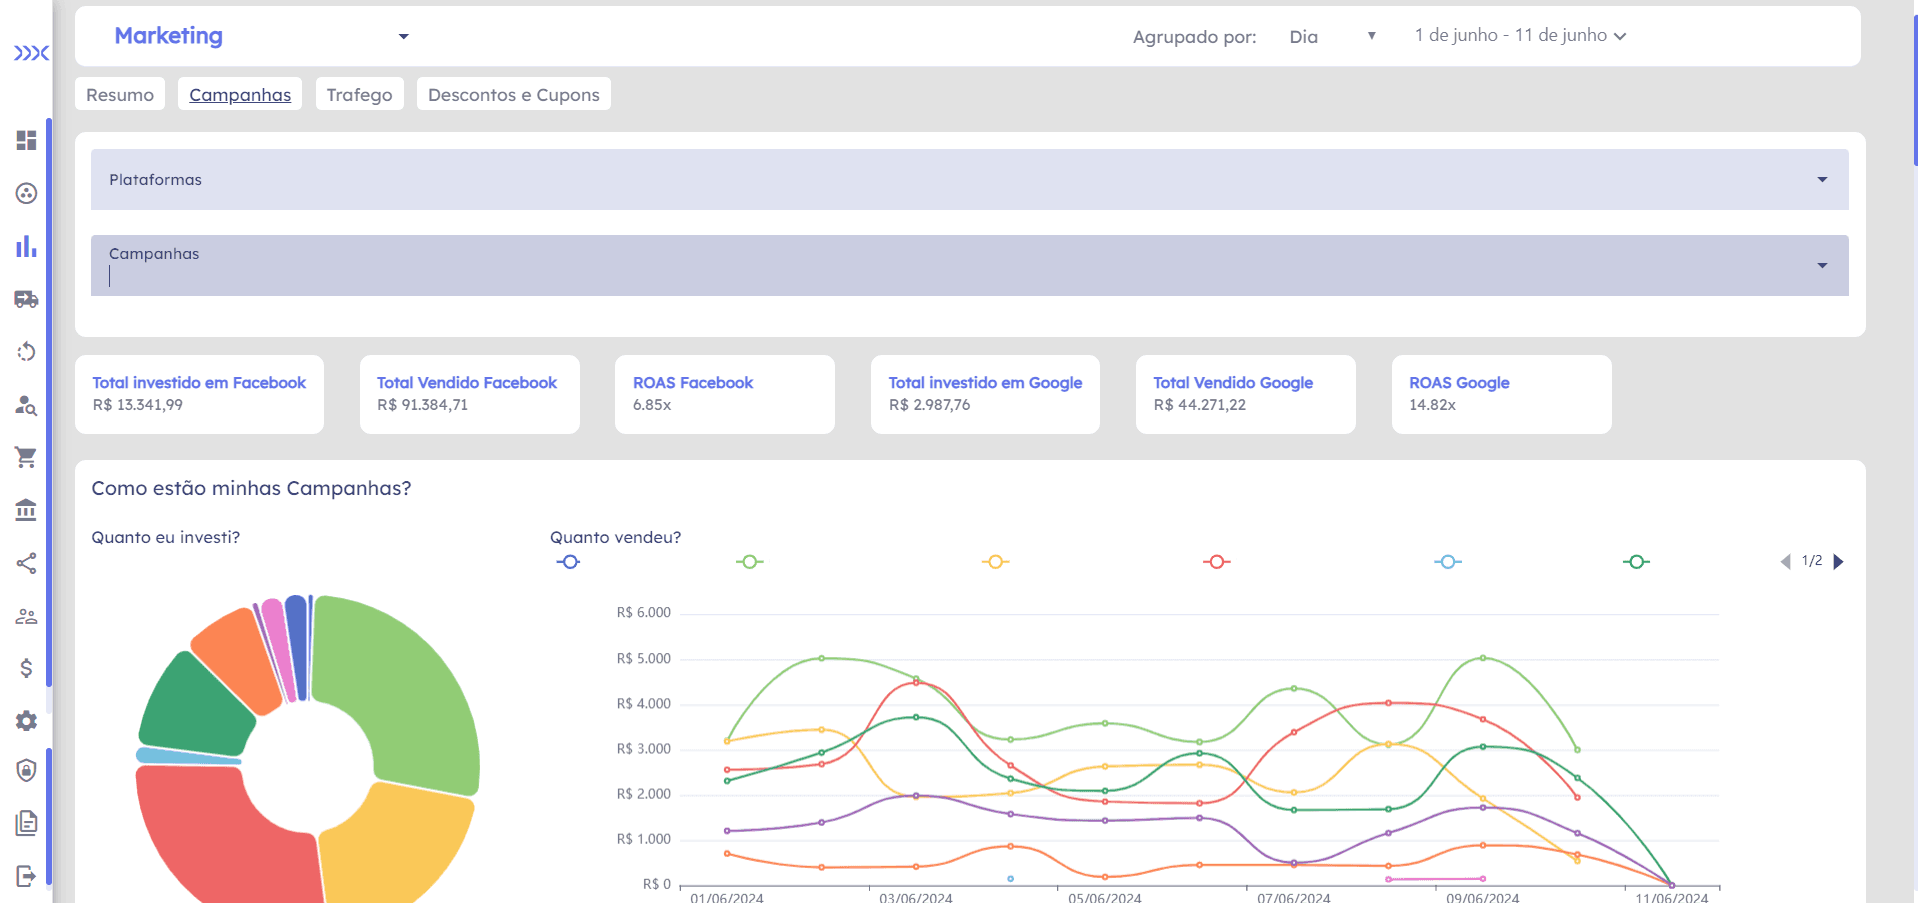
Task: Expand the Plataformas dropdown
Action: pos(969,180)
